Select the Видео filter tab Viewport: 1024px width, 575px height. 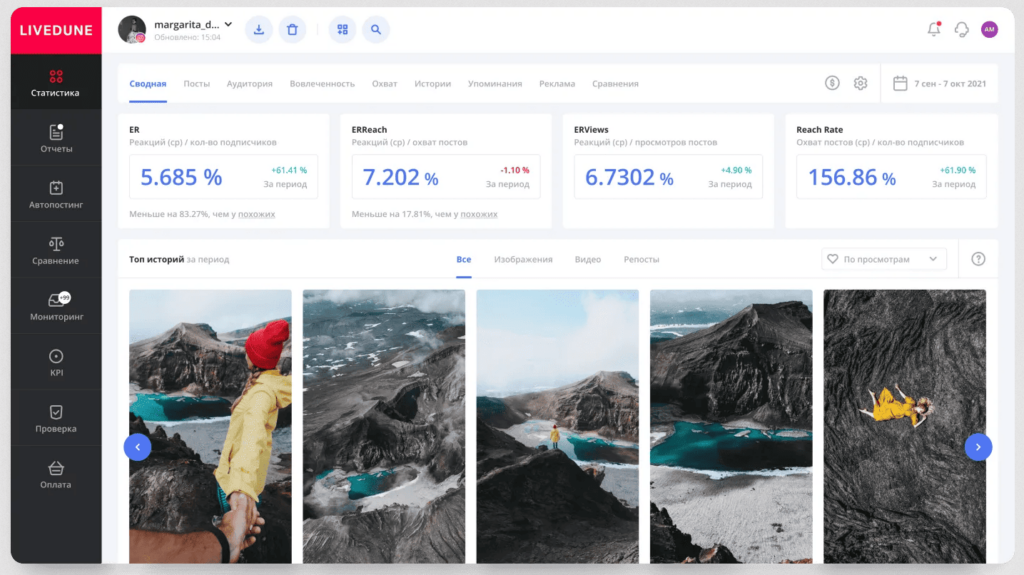(588, 260)
